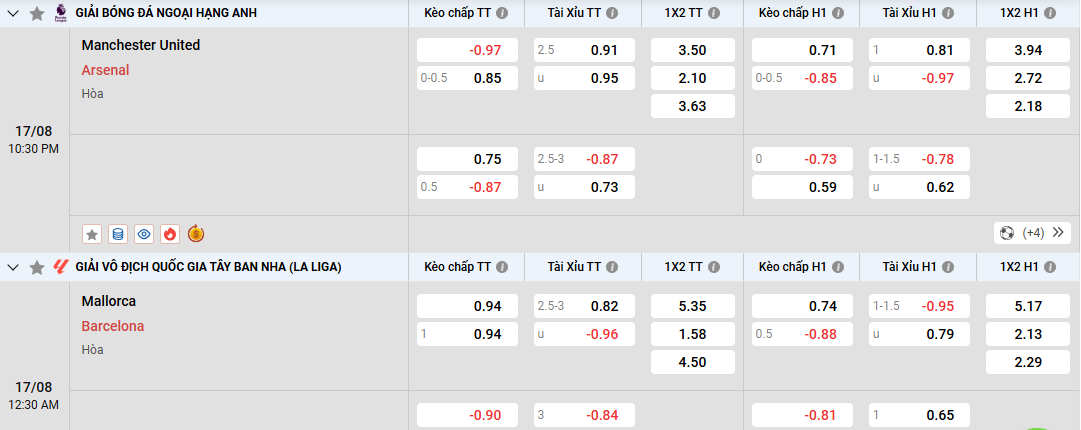This screenshot has height=430, width=1081.
Task: Bet first-half Arsenal win 2.72
Action: [1028, 78]
